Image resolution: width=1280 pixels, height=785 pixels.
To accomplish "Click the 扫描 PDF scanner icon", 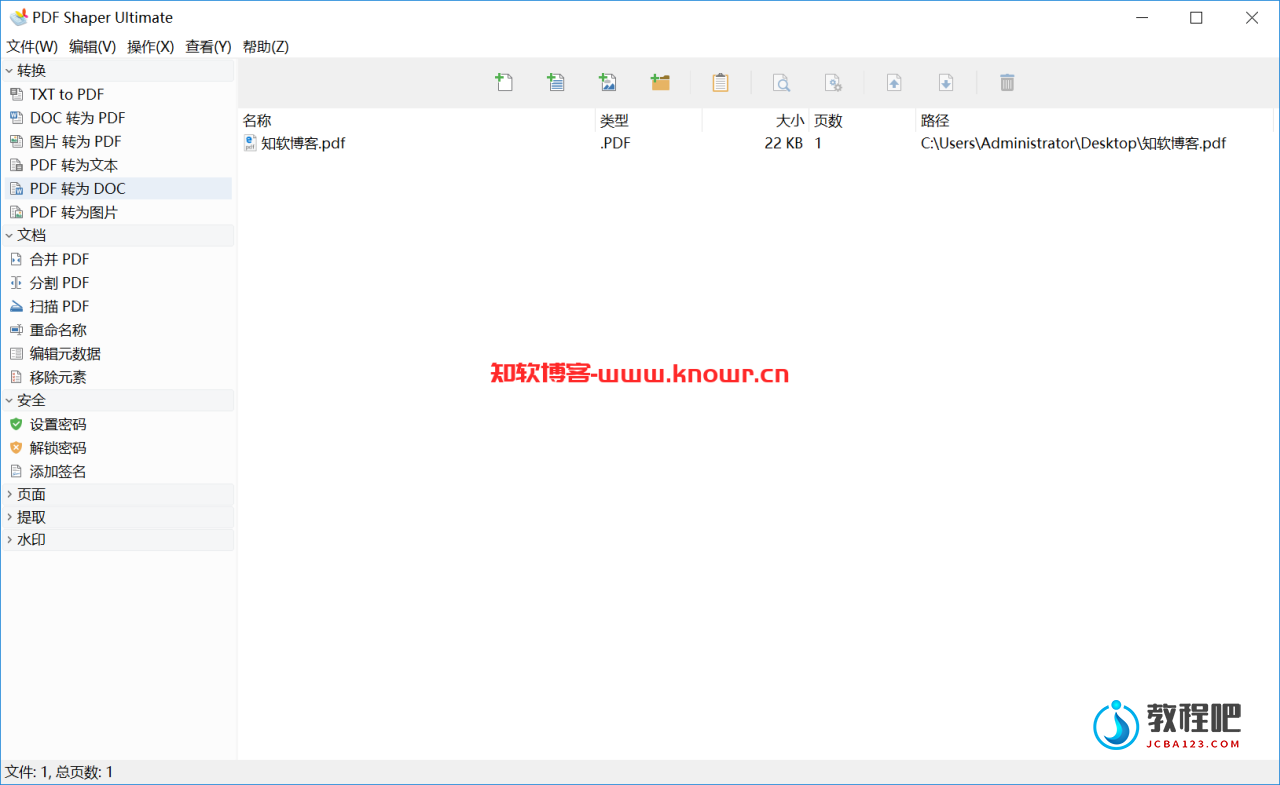I will [16, 306].
